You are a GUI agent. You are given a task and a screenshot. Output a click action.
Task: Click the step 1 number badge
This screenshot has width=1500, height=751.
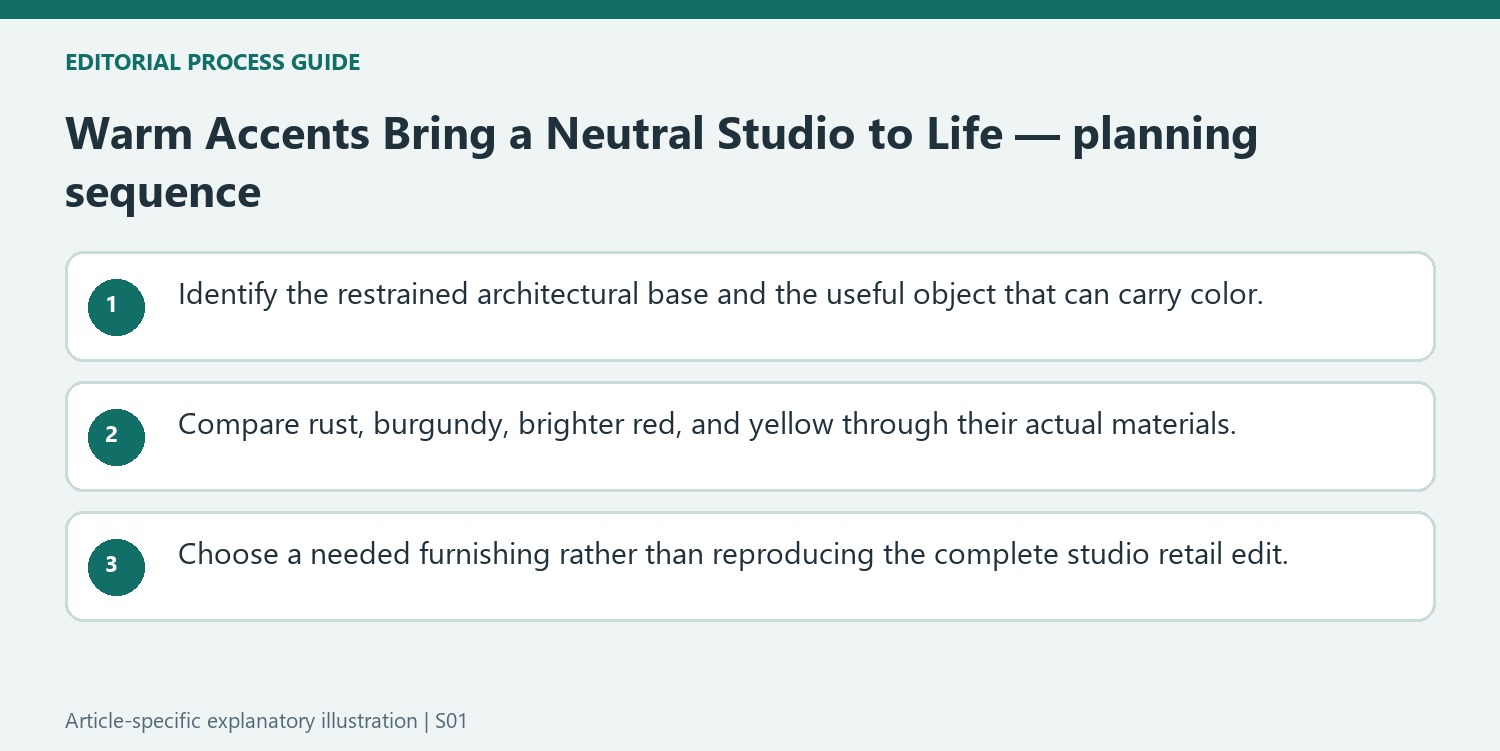pos(116,307)
